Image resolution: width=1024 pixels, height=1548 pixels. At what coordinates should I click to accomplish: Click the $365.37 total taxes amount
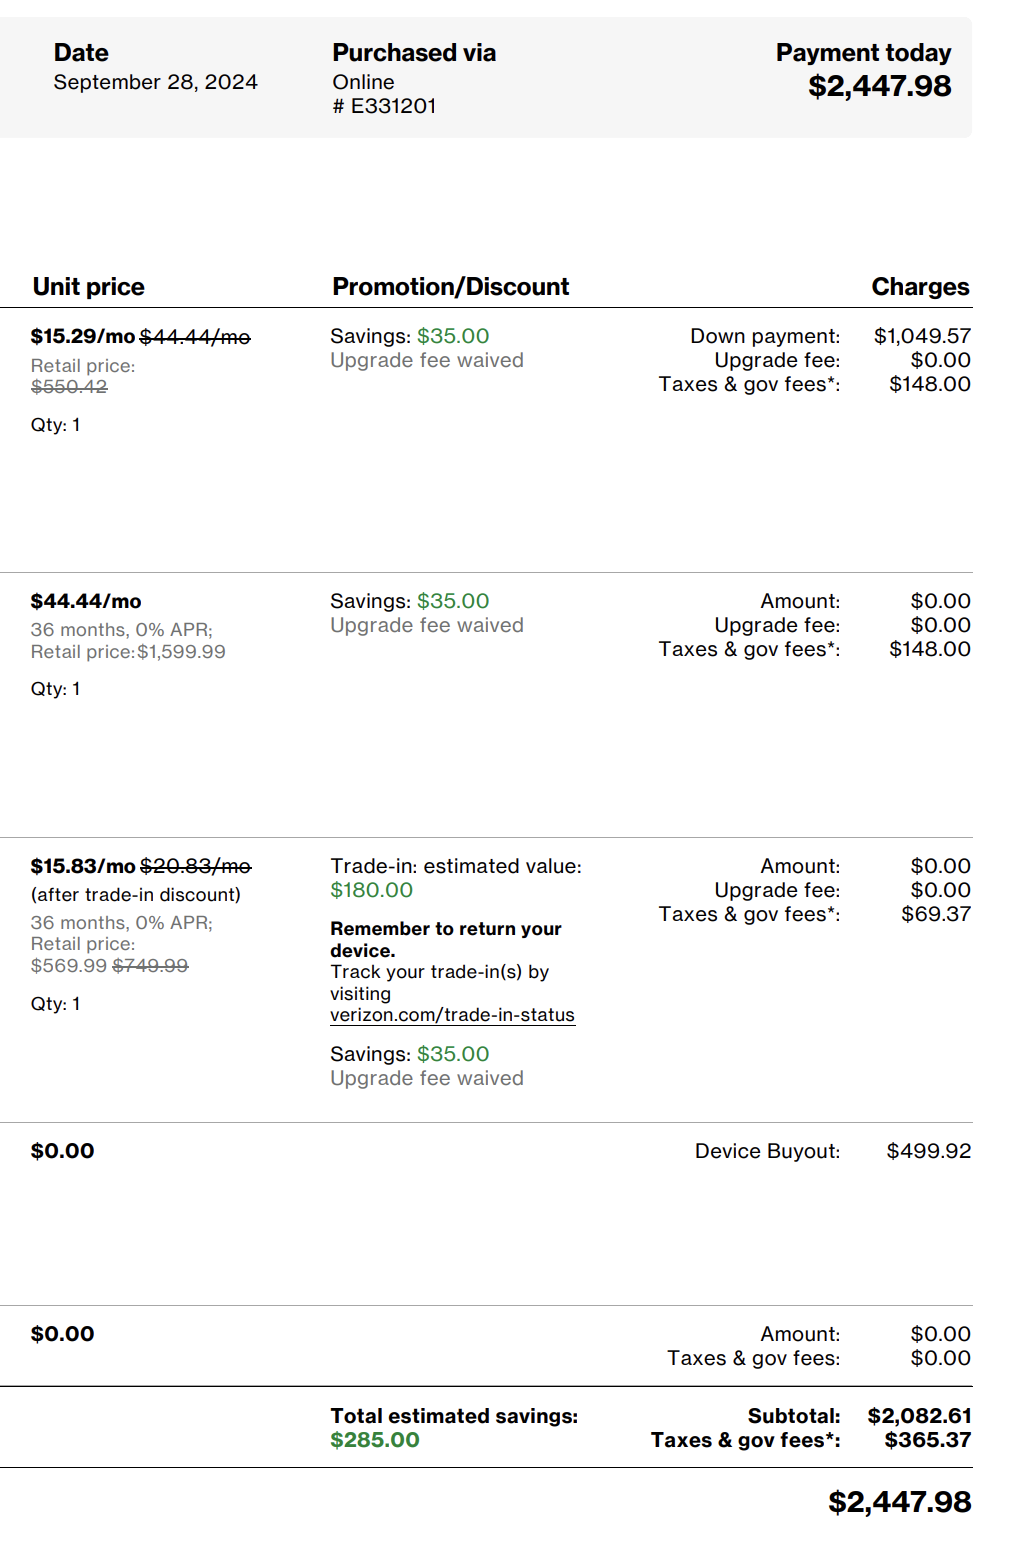(927, 1440)
